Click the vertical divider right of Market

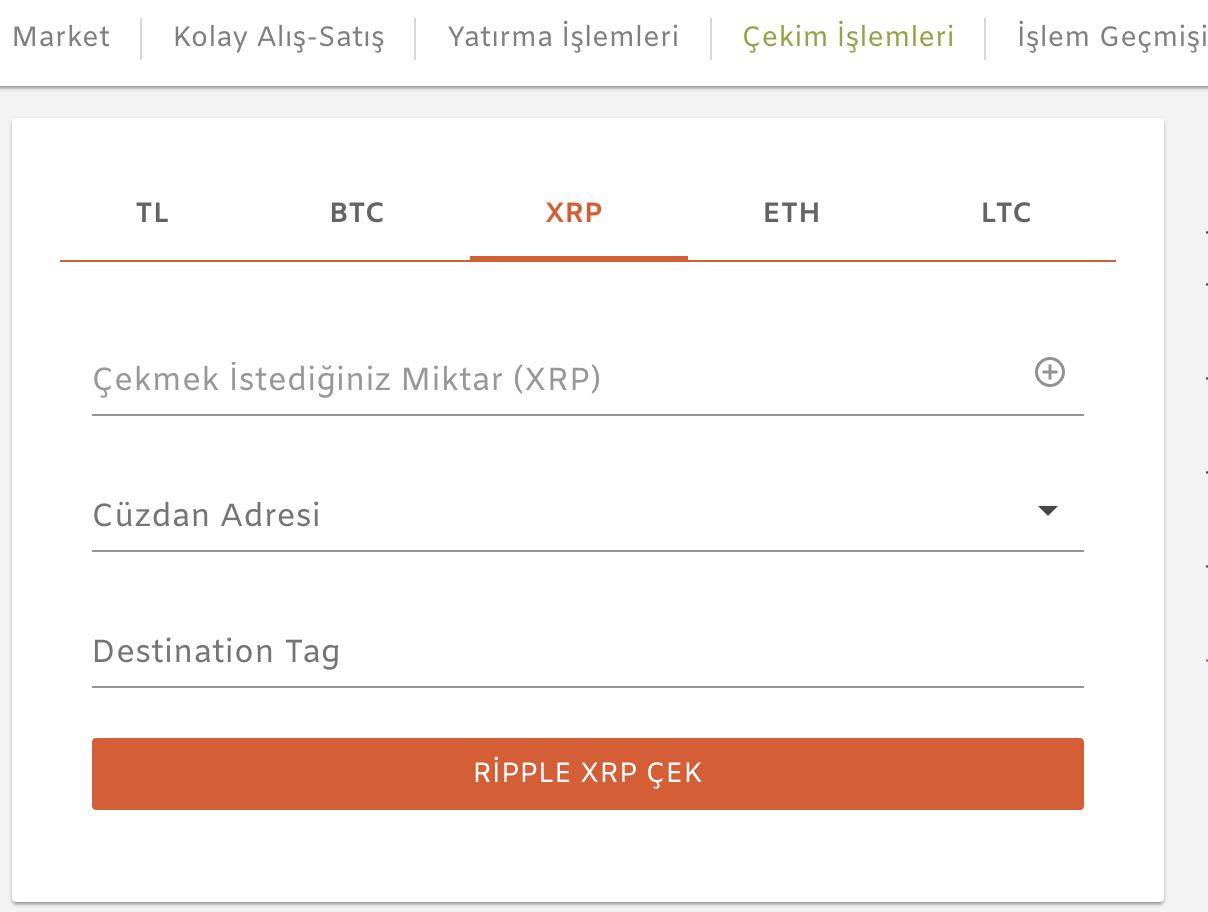coord(142,38)
